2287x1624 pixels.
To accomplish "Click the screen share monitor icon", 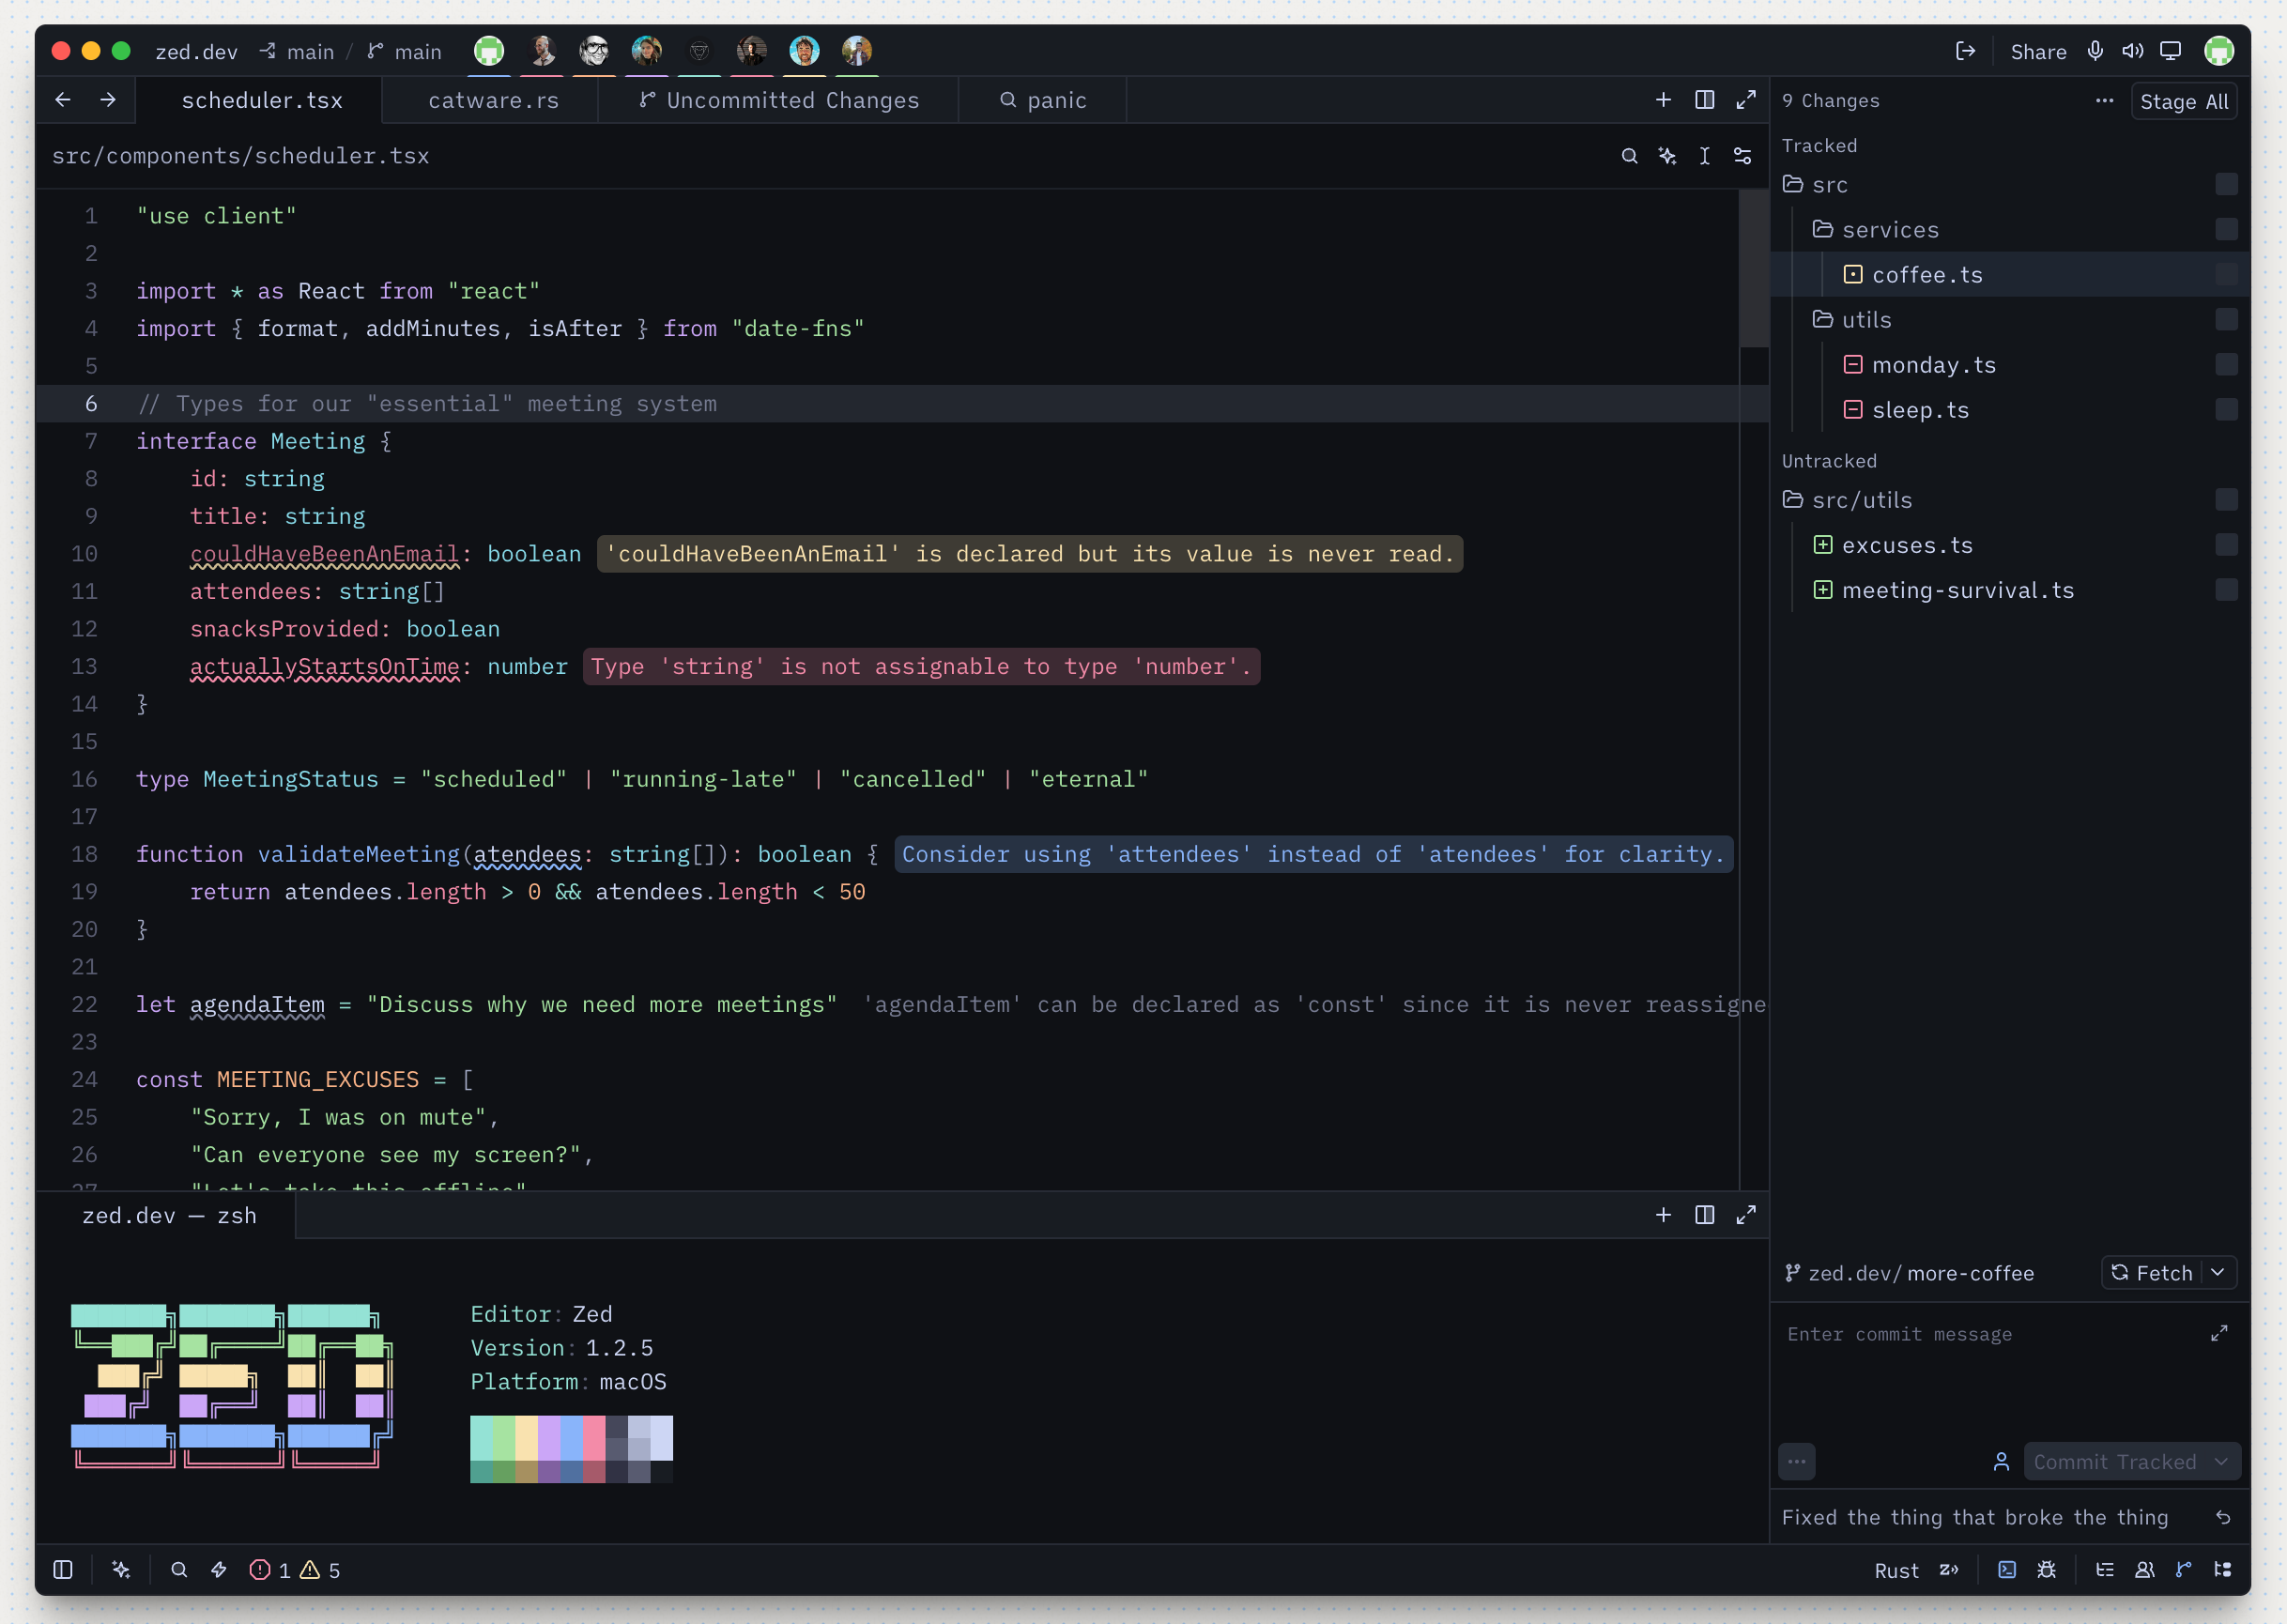I will [x=2170, y=51].
